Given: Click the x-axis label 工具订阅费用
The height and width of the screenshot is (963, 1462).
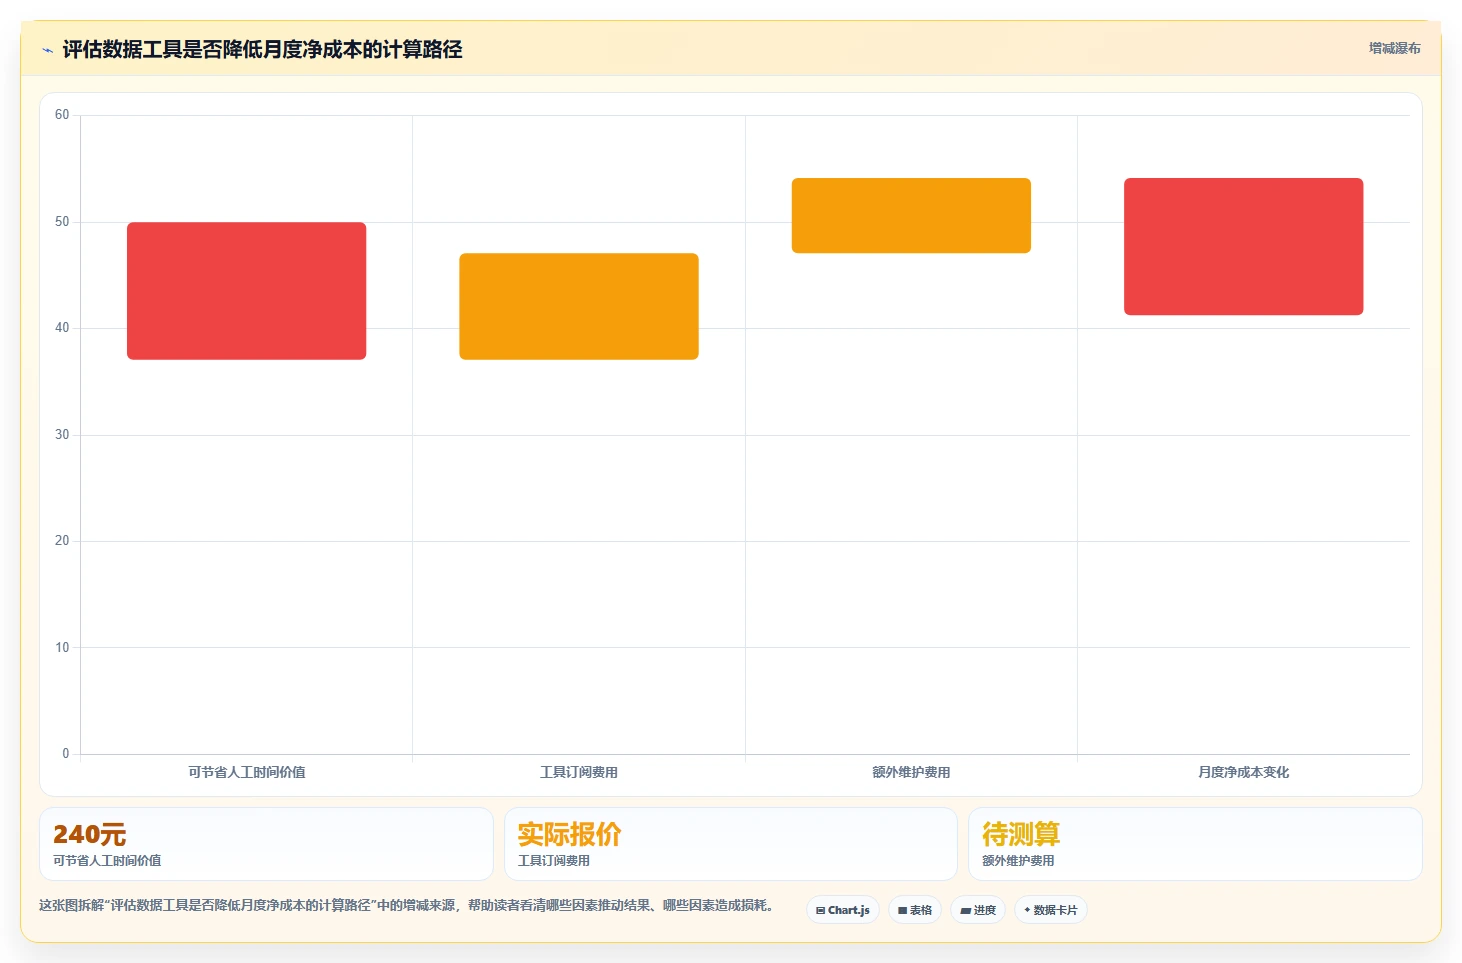Looking at the screenshot, I should point(579,772).
